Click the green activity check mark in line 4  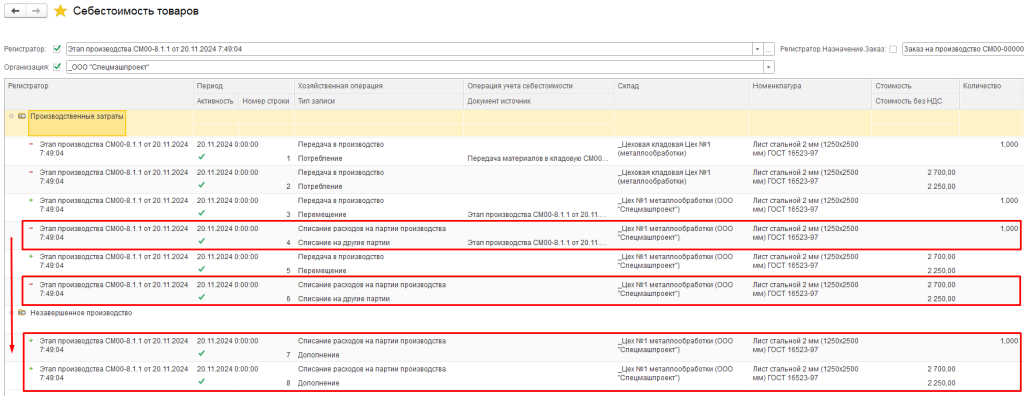coord(201,241)
